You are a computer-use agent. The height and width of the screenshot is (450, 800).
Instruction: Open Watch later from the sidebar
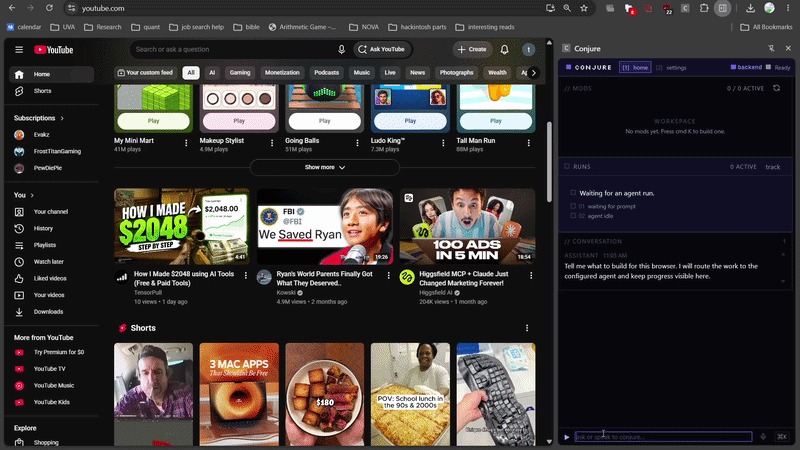[x=51, y=262]
